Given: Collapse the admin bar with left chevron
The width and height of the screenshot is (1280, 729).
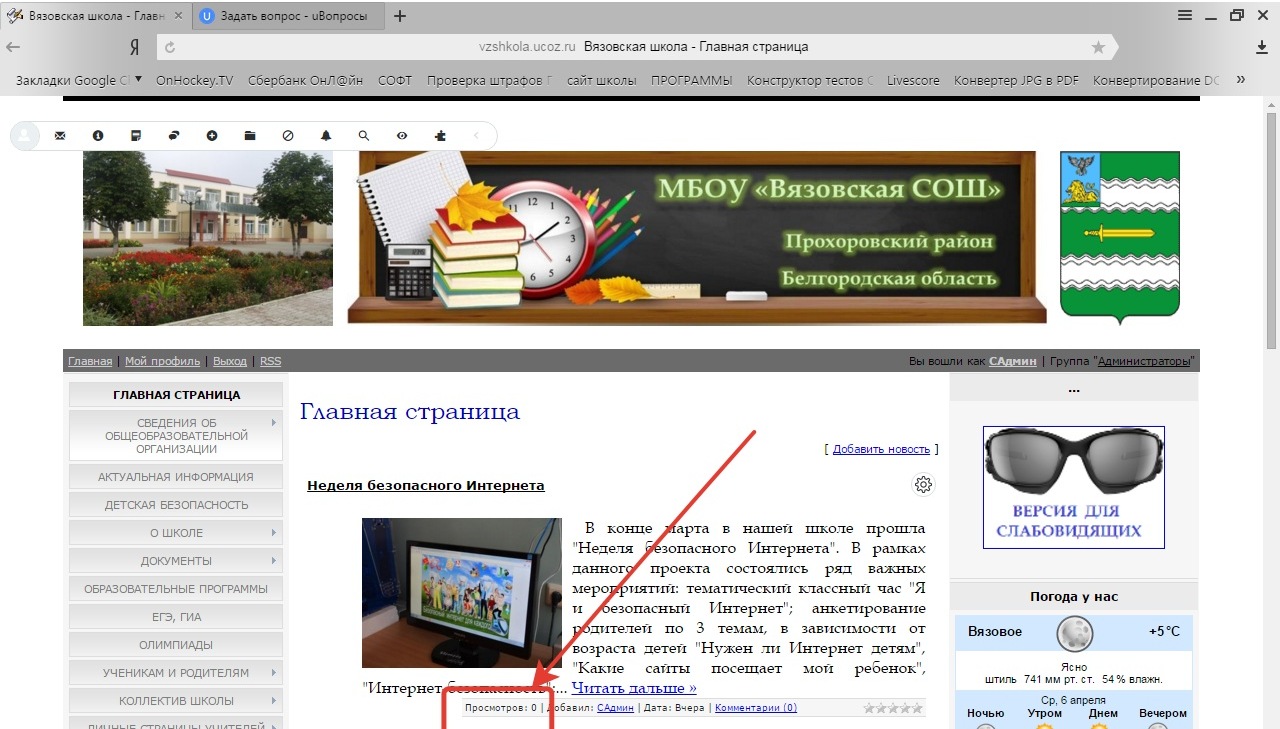Looking at the screenshot, I should (x=477, y=136).
